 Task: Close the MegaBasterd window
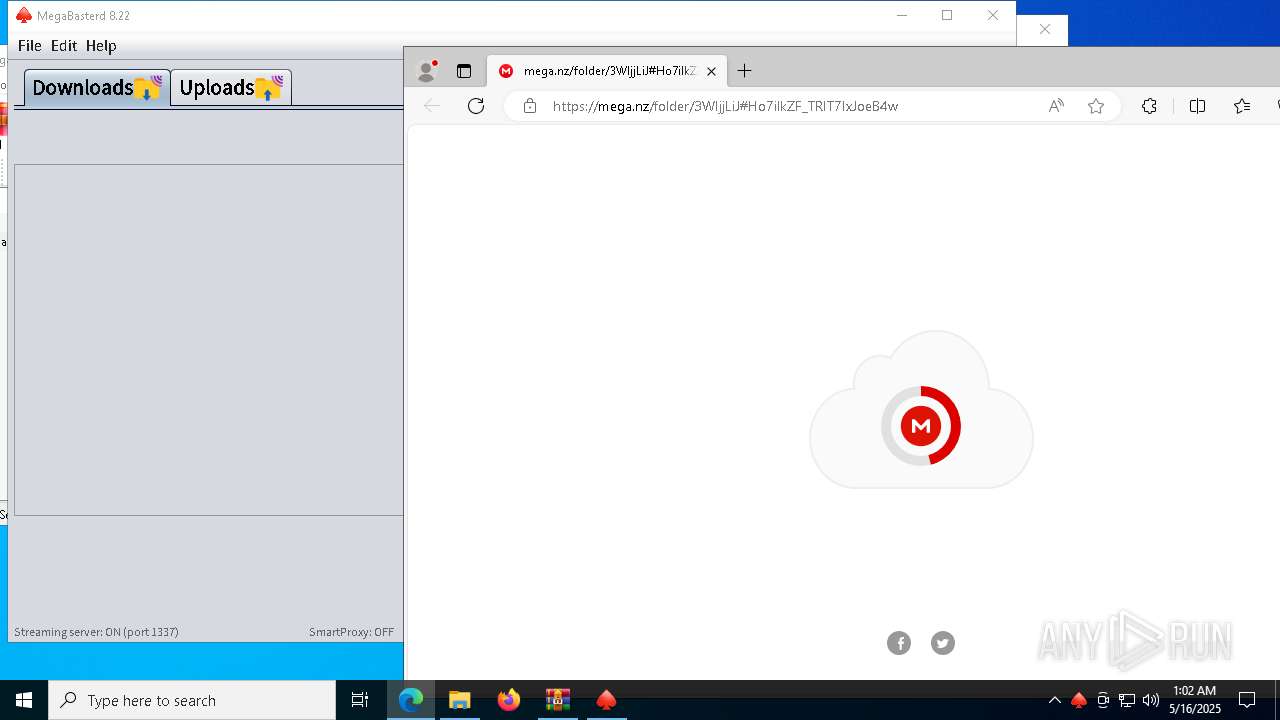pos(993,15)
